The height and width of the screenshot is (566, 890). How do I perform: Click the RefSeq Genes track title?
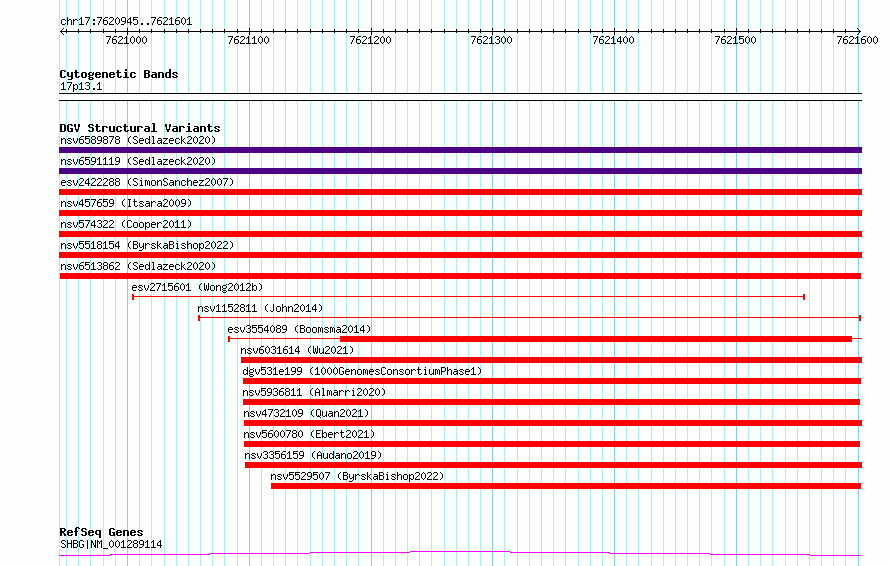(101, 533)
